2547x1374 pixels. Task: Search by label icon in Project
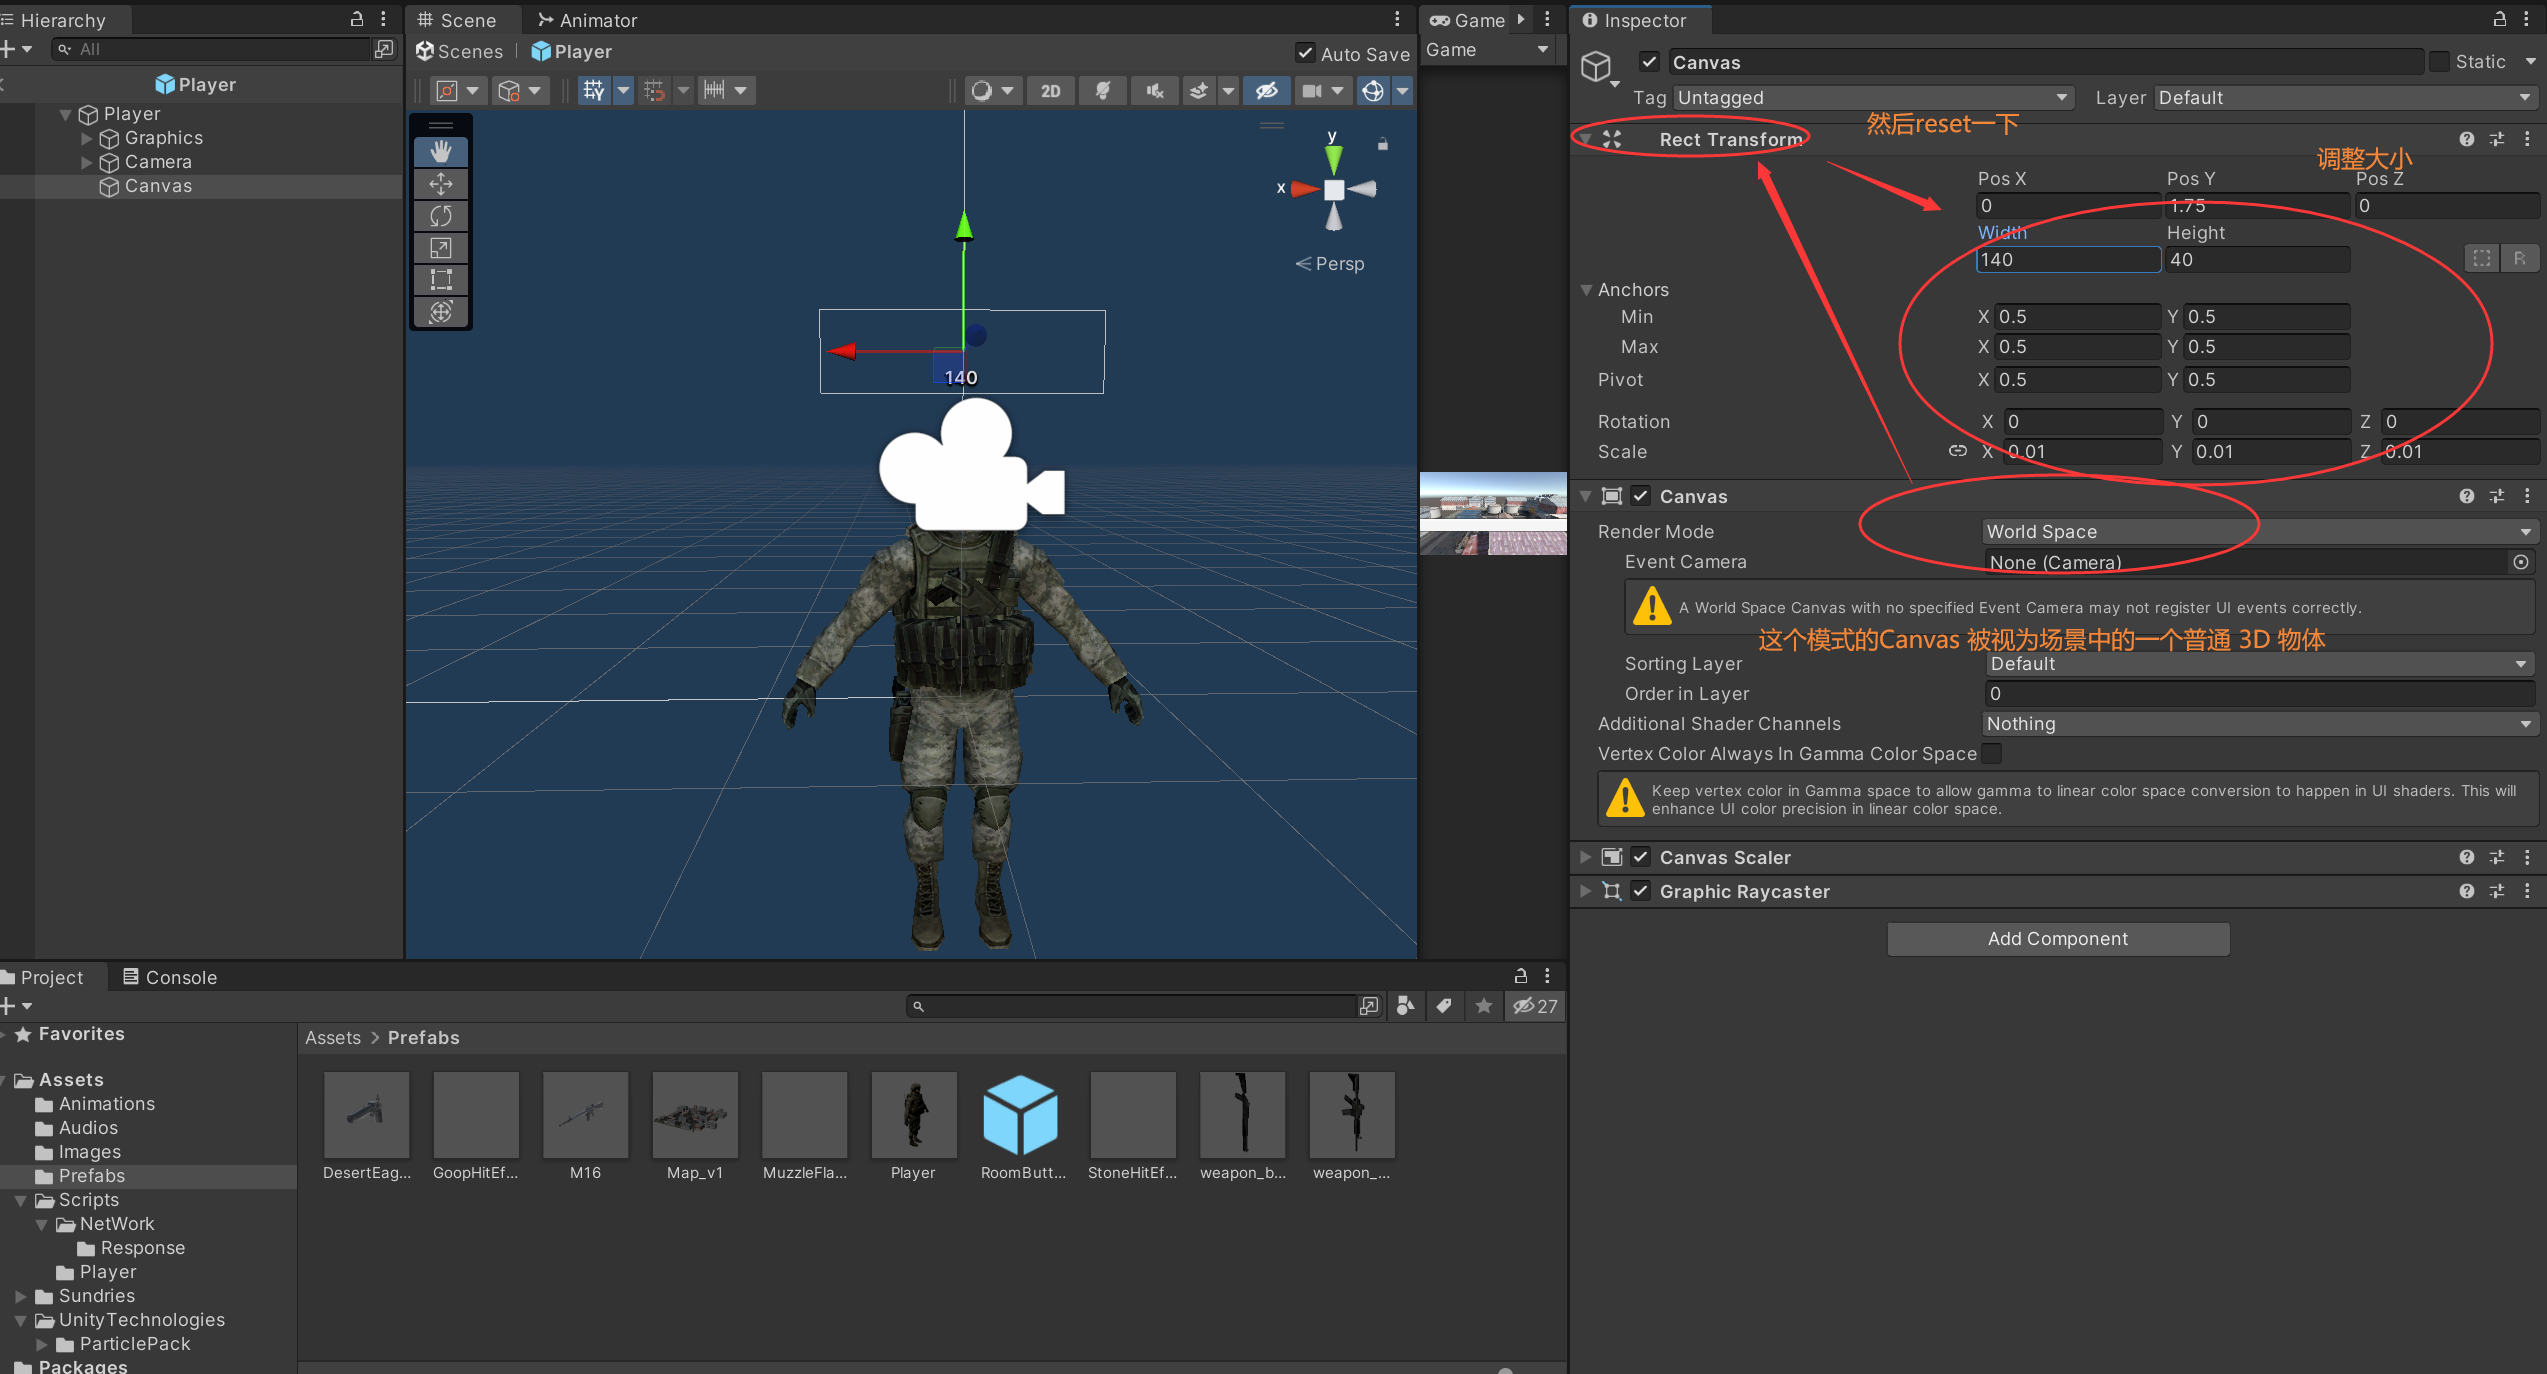[x=1444, y=1006]
